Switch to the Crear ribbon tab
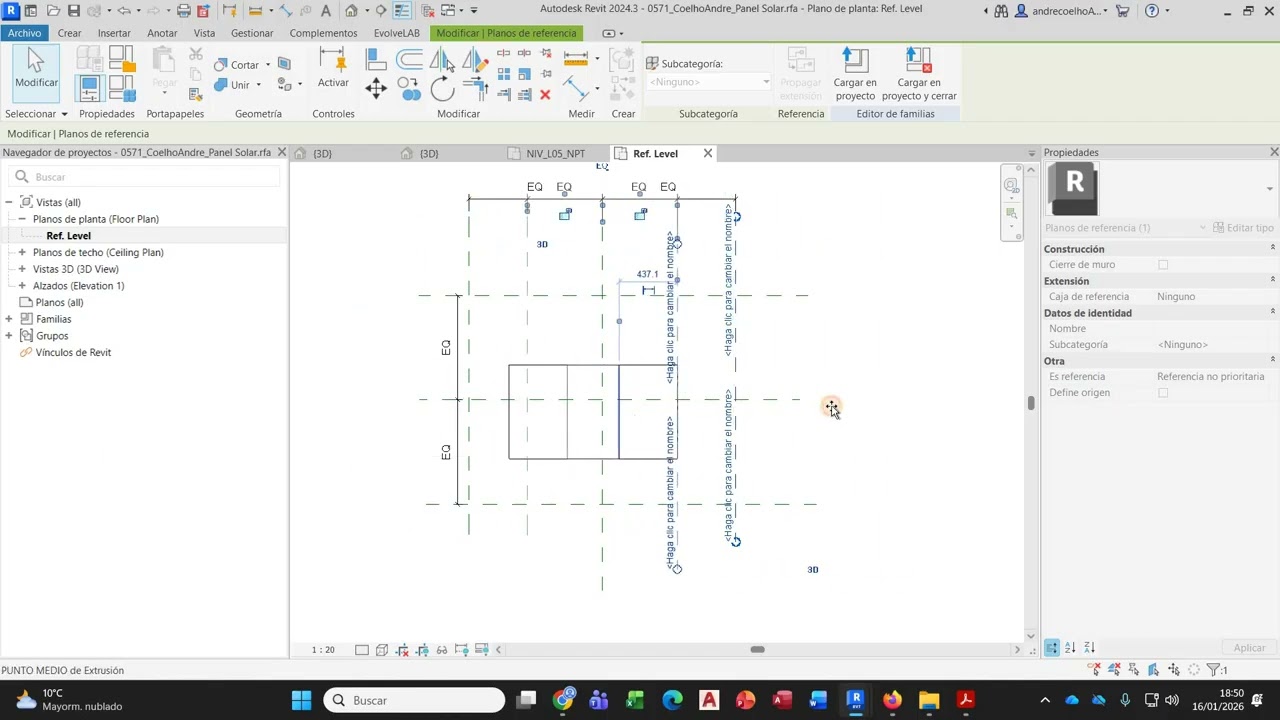The image size is (1280, 720). (x=69, y=33)
